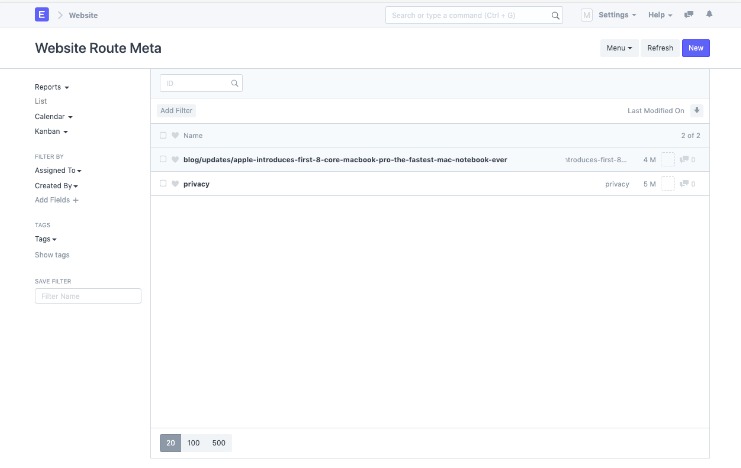Click the '2 of 2' count

click(x=690, y=136)
